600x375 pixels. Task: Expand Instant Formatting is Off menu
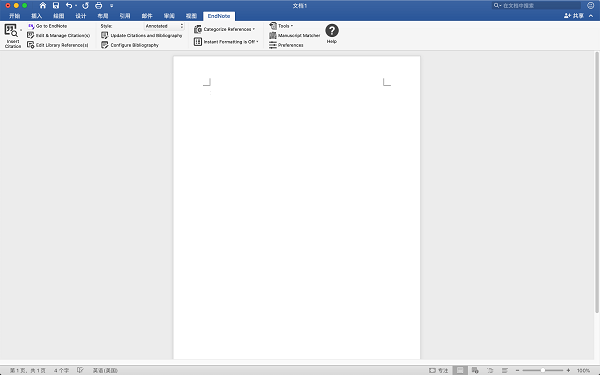click(226, 42)
